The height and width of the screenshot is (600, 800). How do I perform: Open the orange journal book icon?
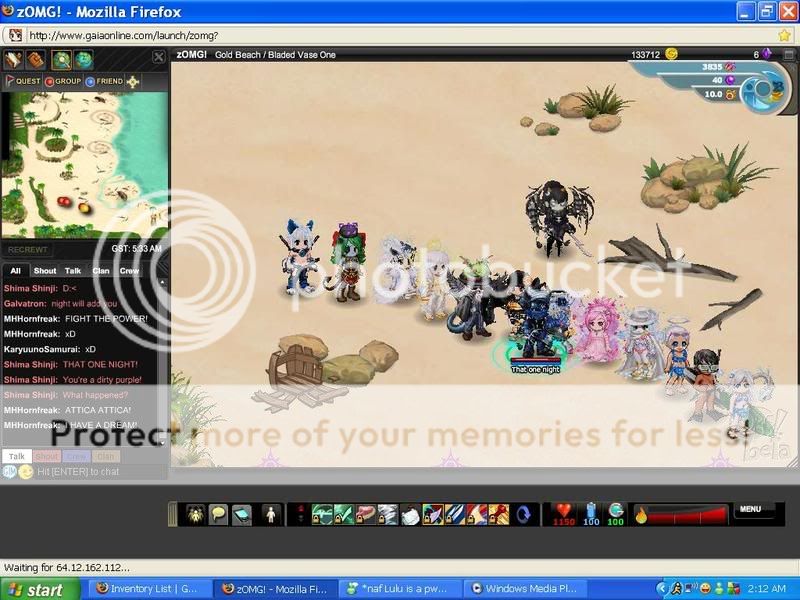tap(36, 60)
